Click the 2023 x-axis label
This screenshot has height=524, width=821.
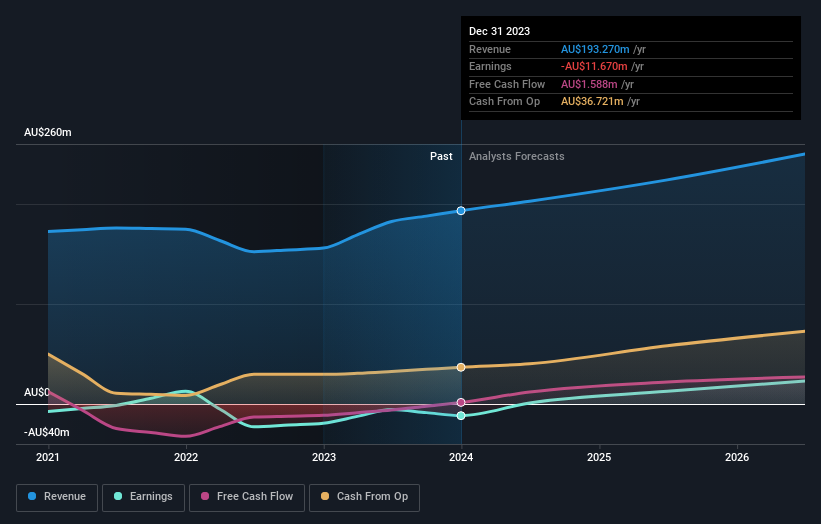(324, 457)
